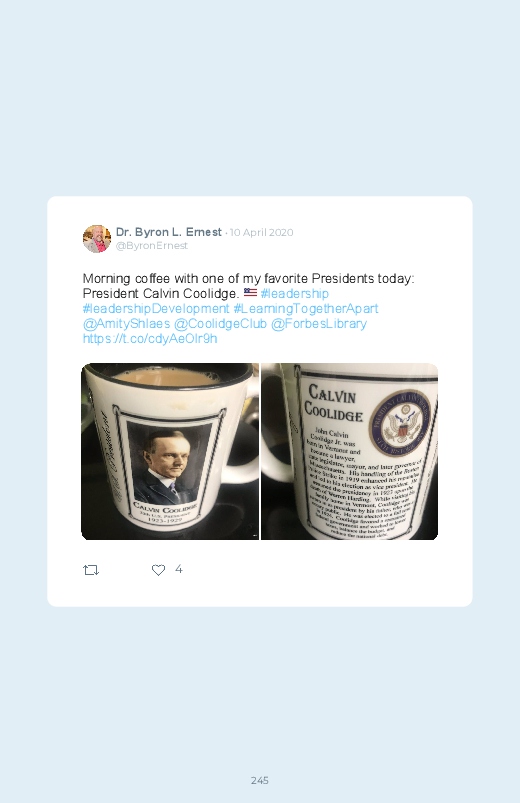Follow the t.co/cdyAeOlr9h link
Image resolution: width=520 pixels, height=803 pixels.
[150, 339]
